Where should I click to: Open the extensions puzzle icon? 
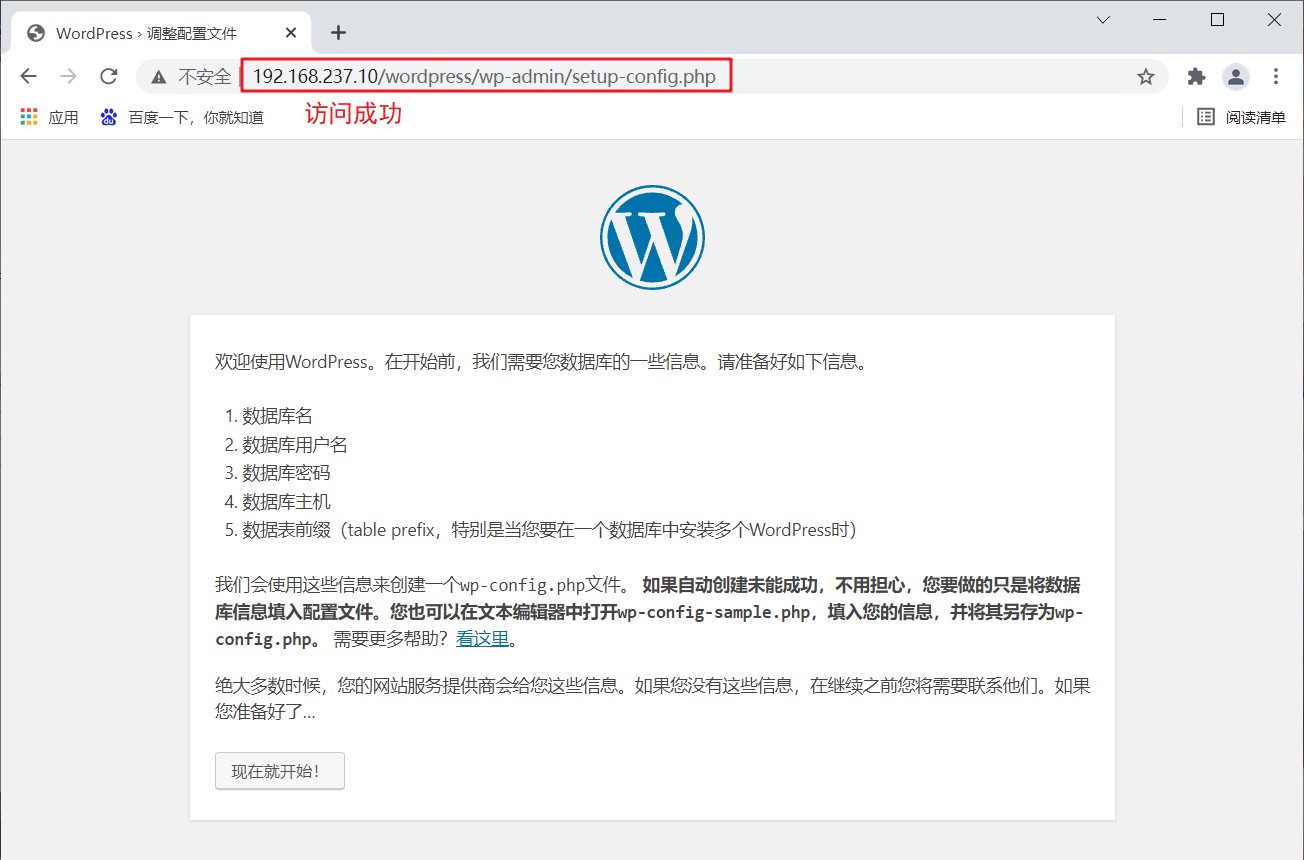[x=1196, y=77]
